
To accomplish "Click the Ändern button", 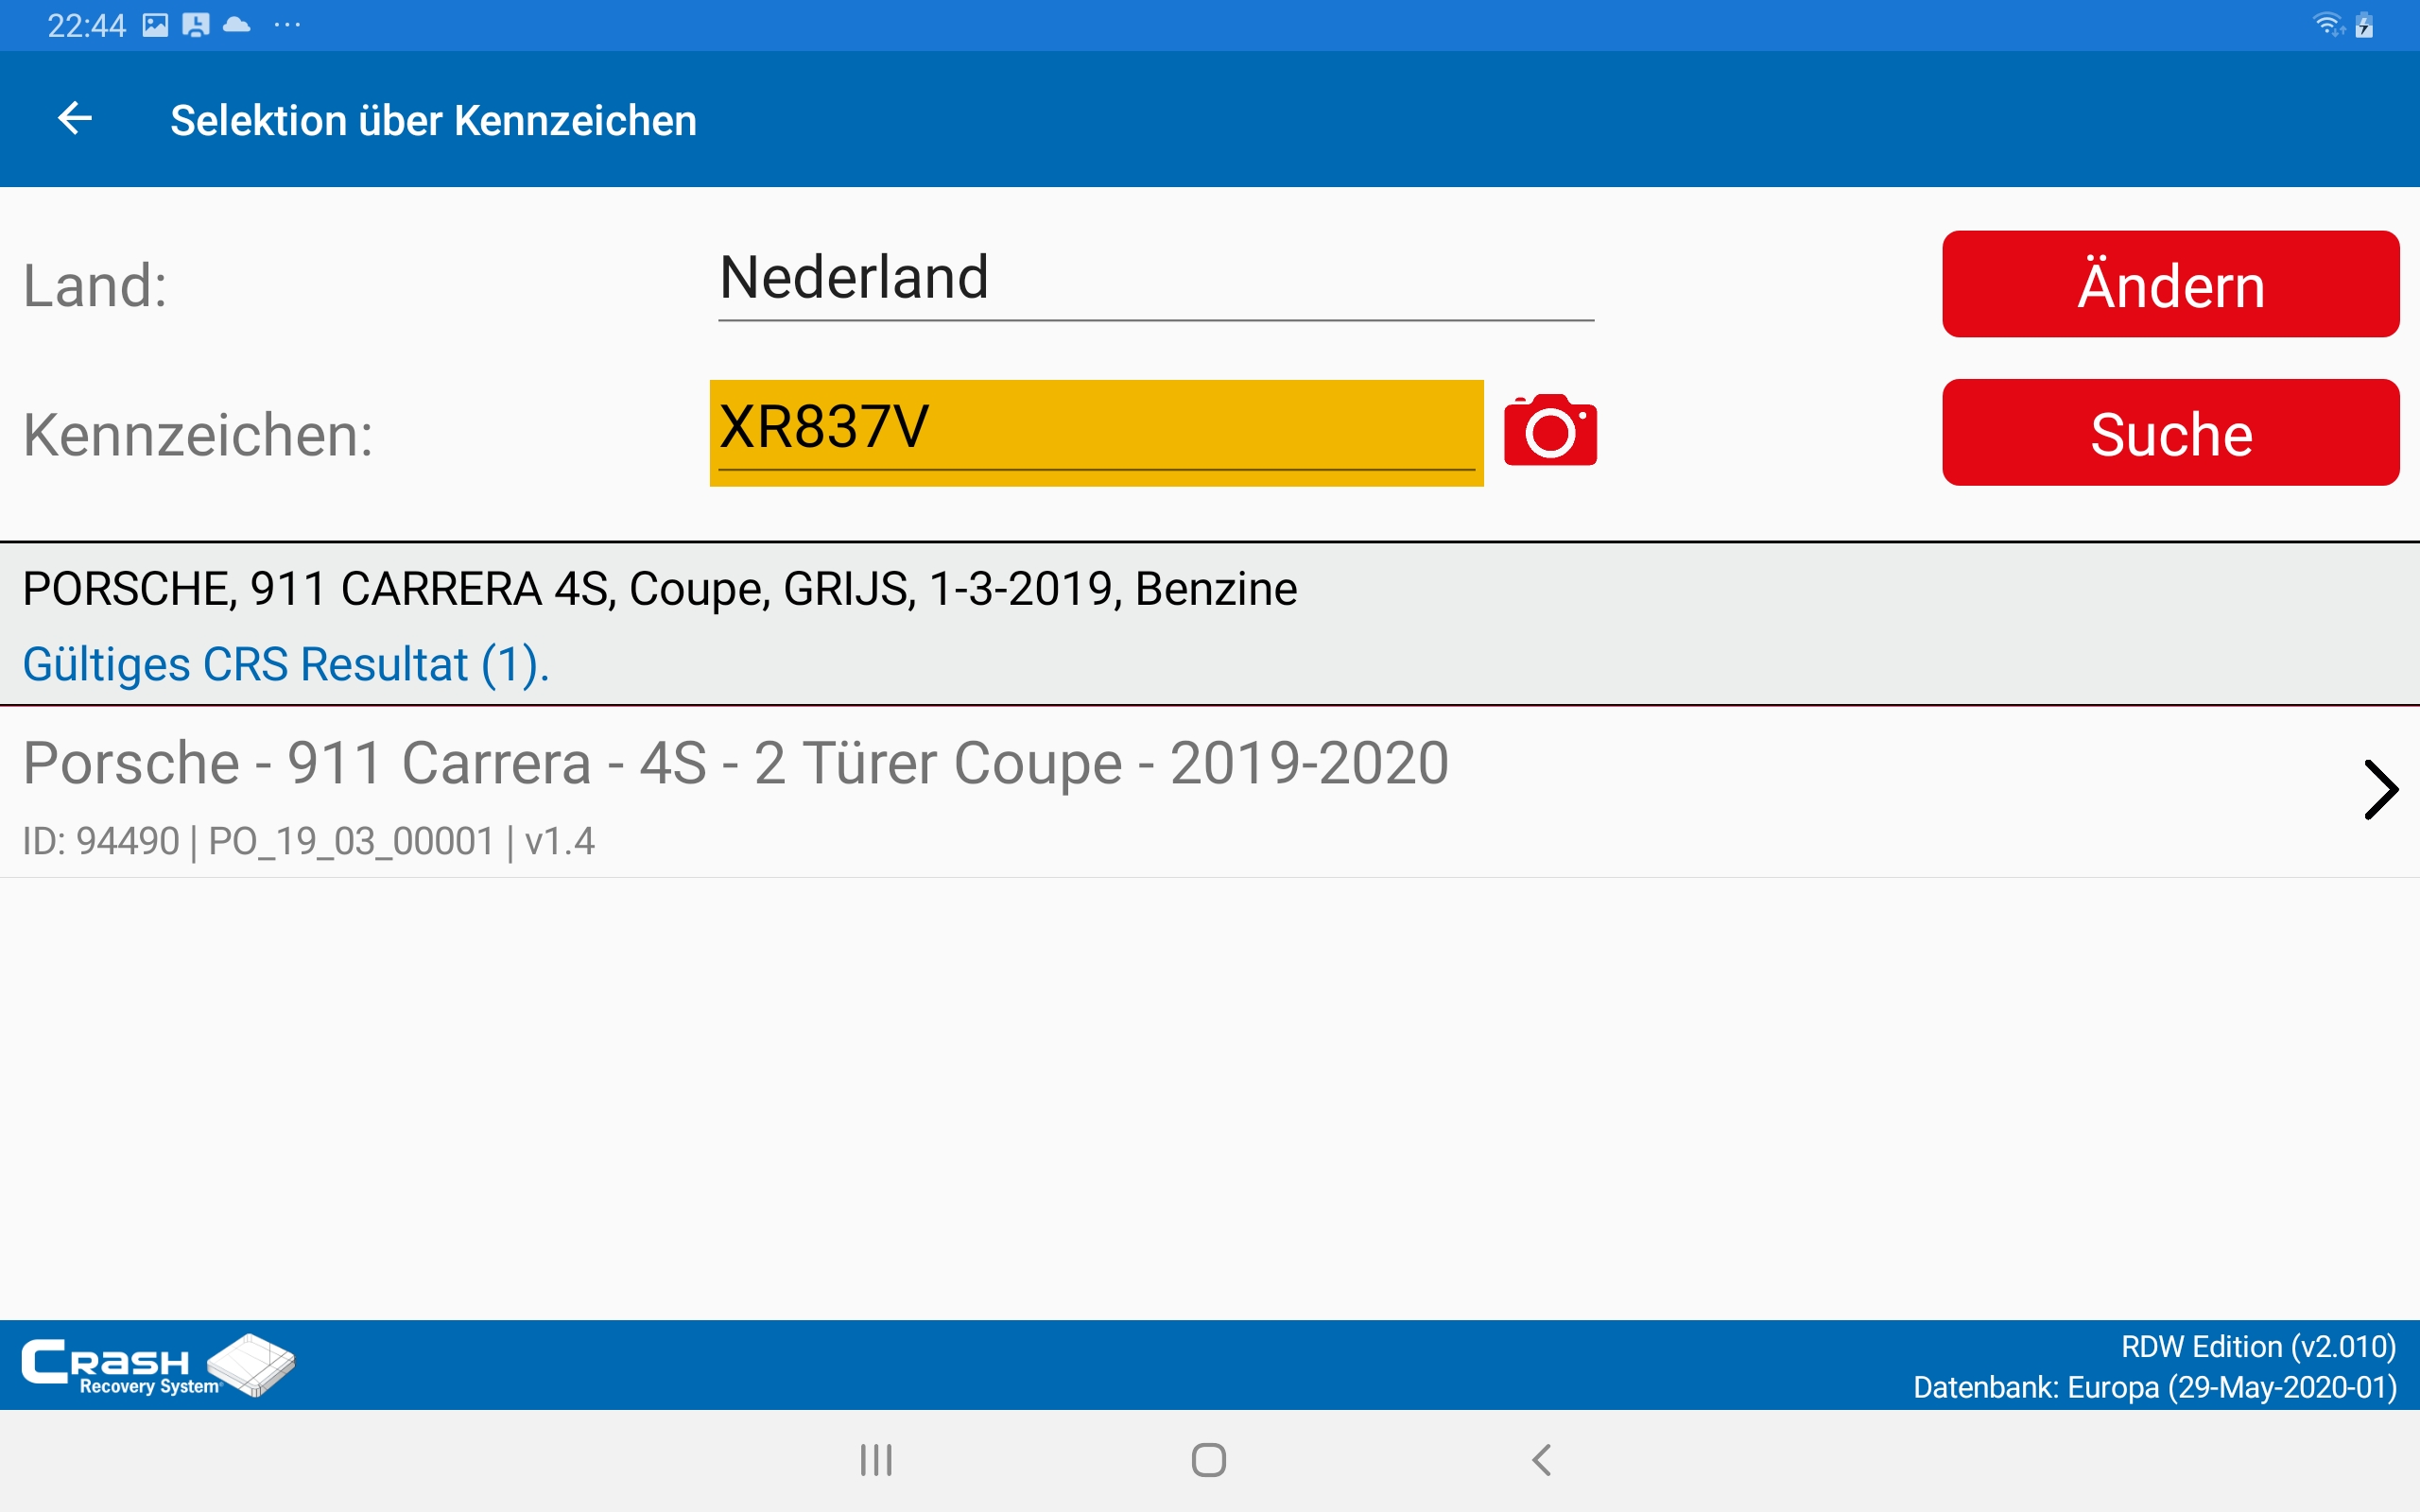I will (2170, 284).
